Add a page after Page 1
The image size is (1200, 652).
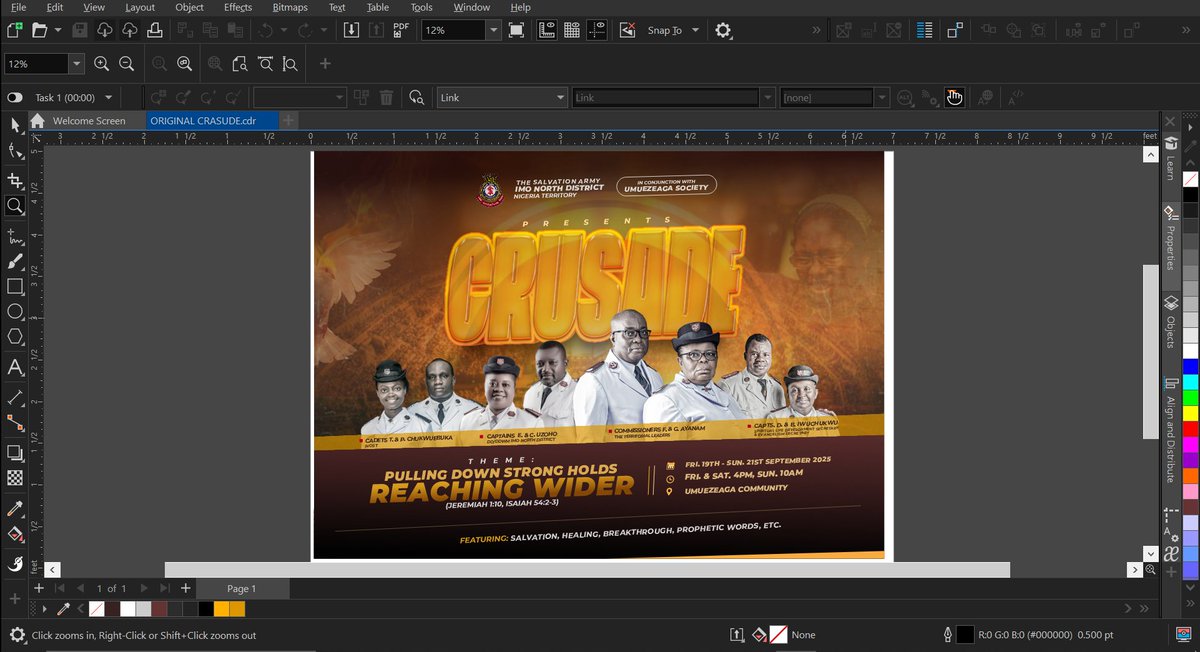185,588
